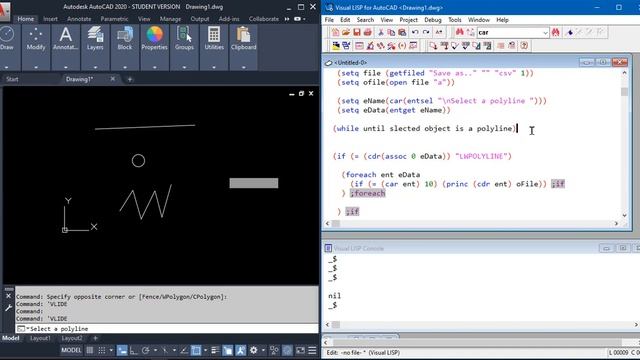Click Help question mark icon in Visual LISP
This screenshot has width=640, height=360.
point(524,46)
